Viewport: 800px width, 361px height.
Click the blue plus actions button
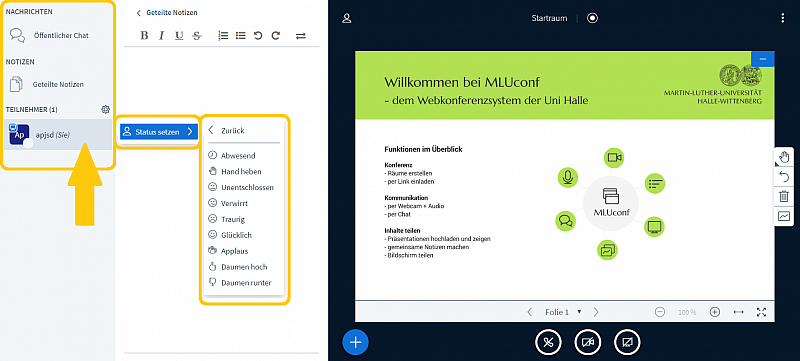356,342
